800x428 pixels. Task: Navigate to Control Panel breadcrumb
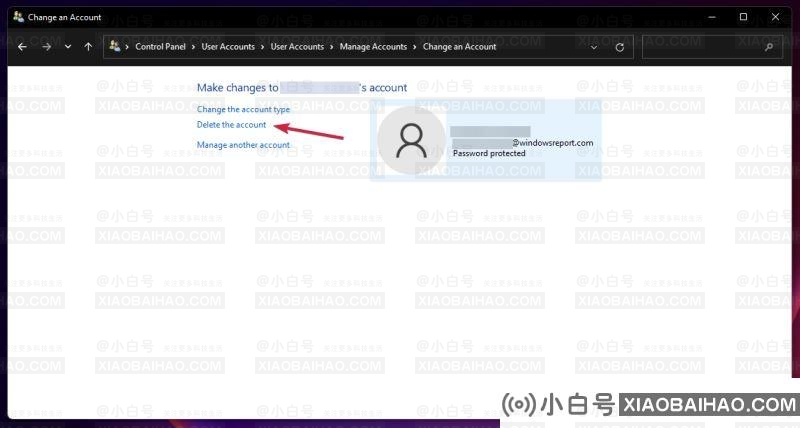pos(160,46)
